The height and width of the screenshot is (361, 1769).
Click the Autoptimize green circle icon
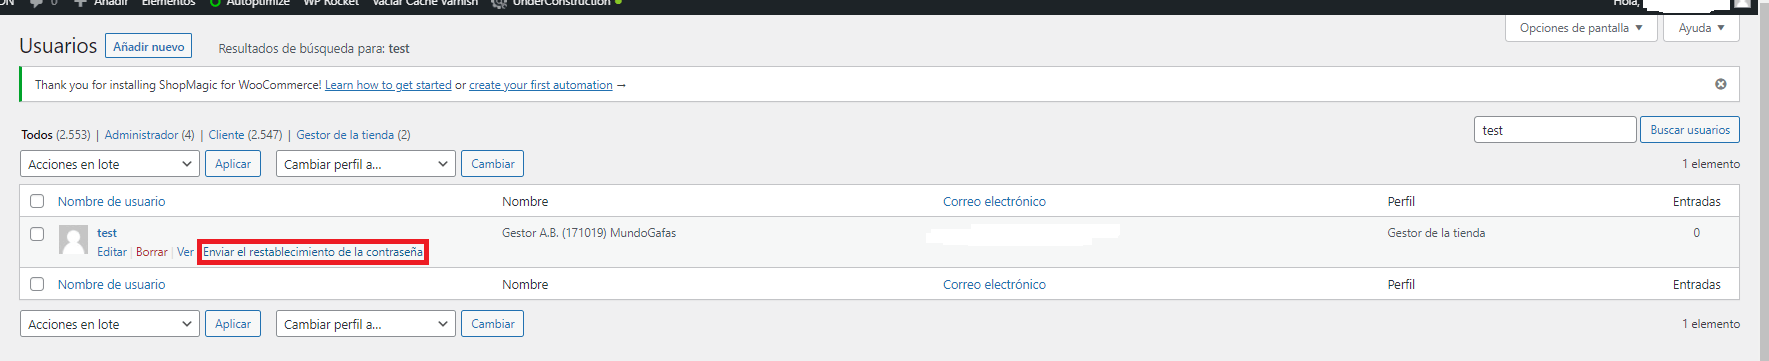point(215,3)
